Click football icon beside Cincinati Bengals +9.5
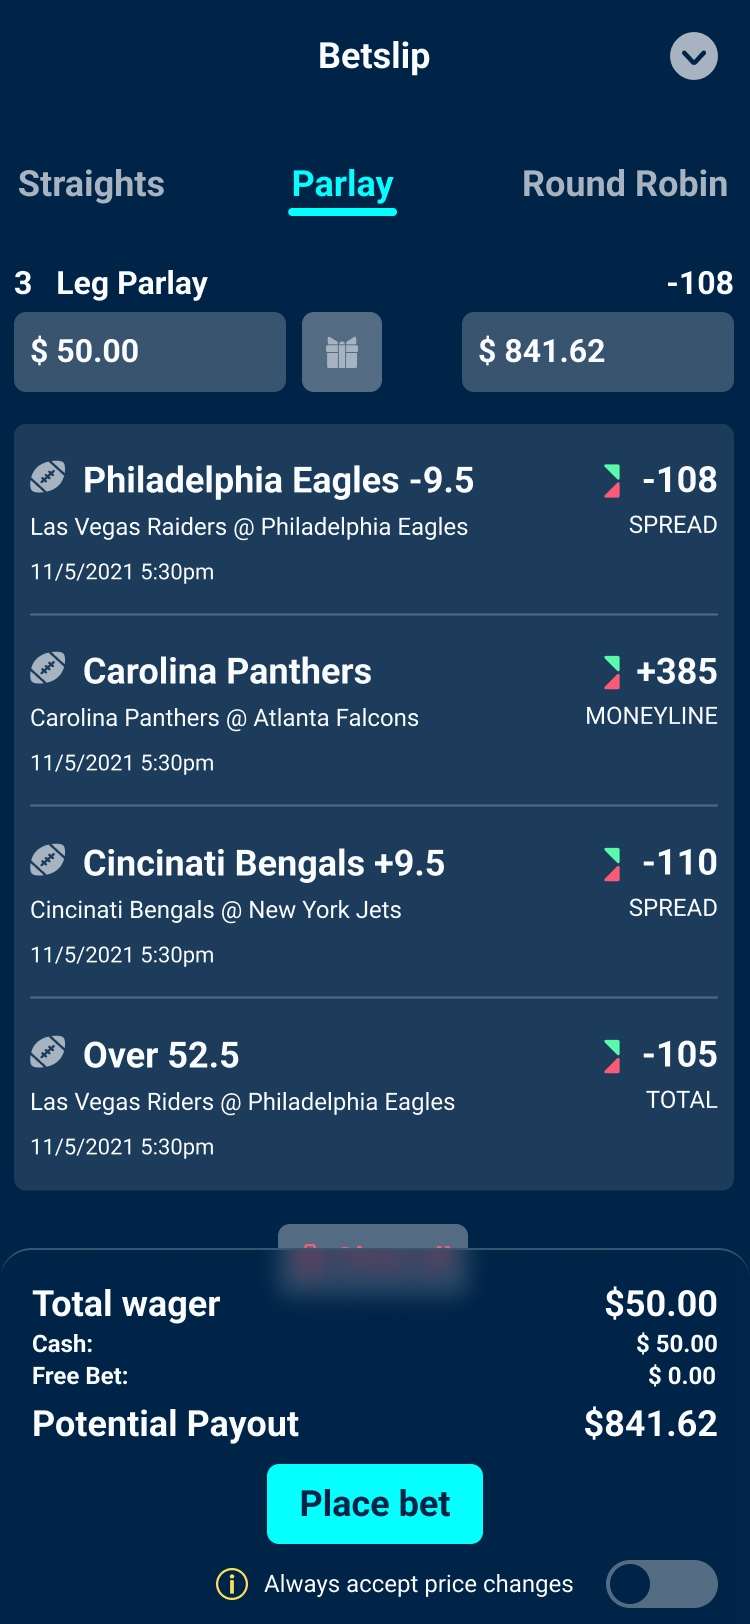Screen dimensions: 750x1624 point(48,860)
